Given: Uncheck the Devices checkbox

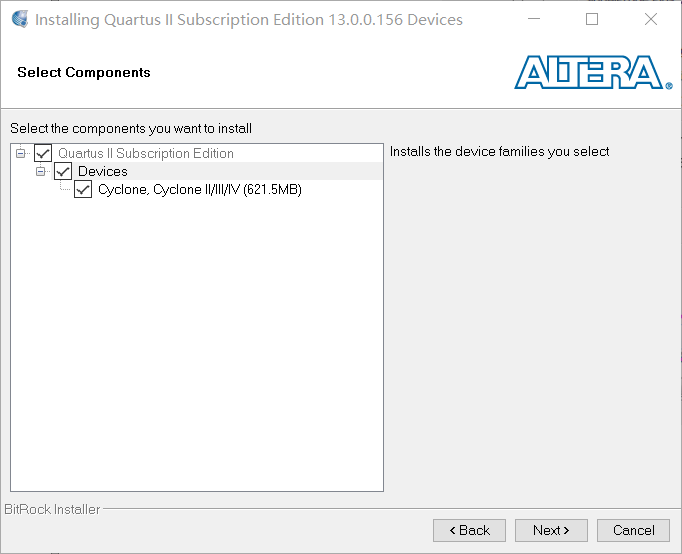Looking at the screenshot, I should 63,171.
